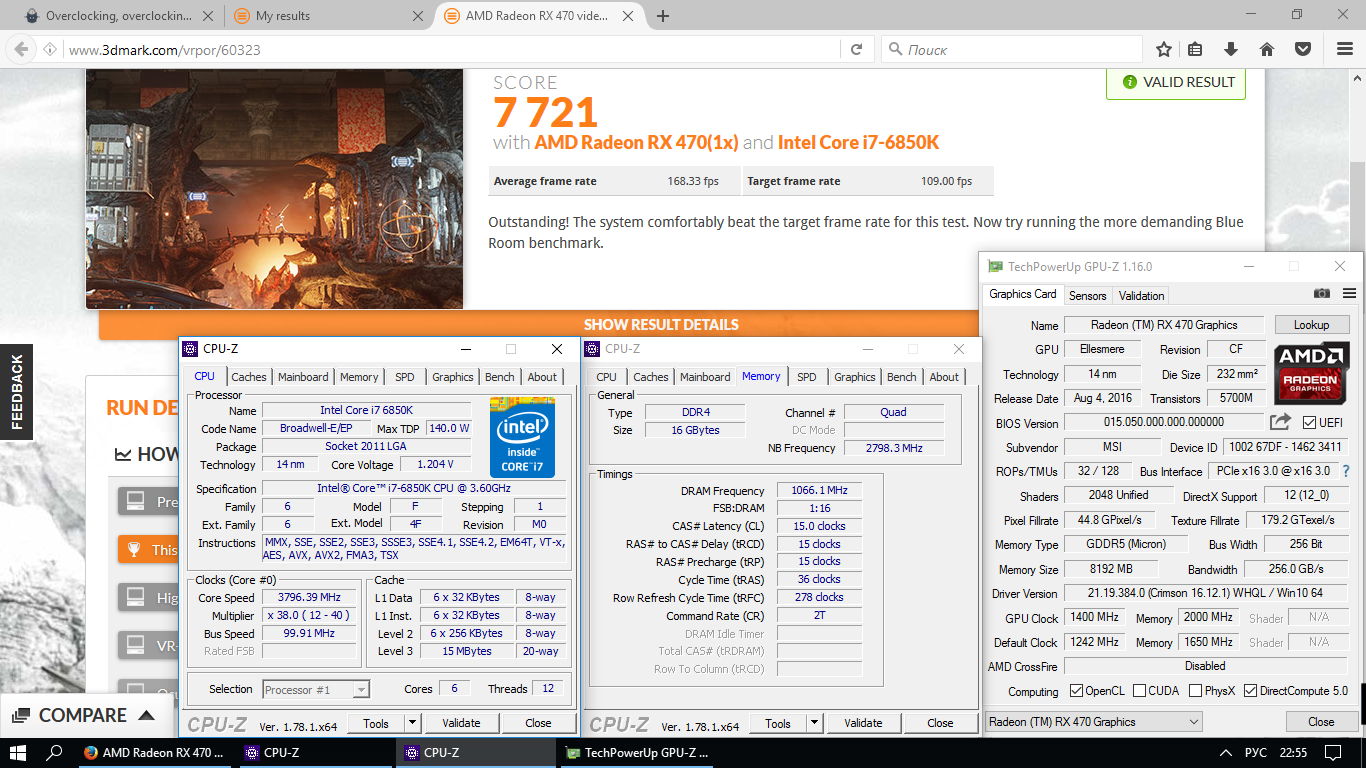Open the Sensors tab in GPU-Z
1366x768 pixels.
[x=1088, y=295]
